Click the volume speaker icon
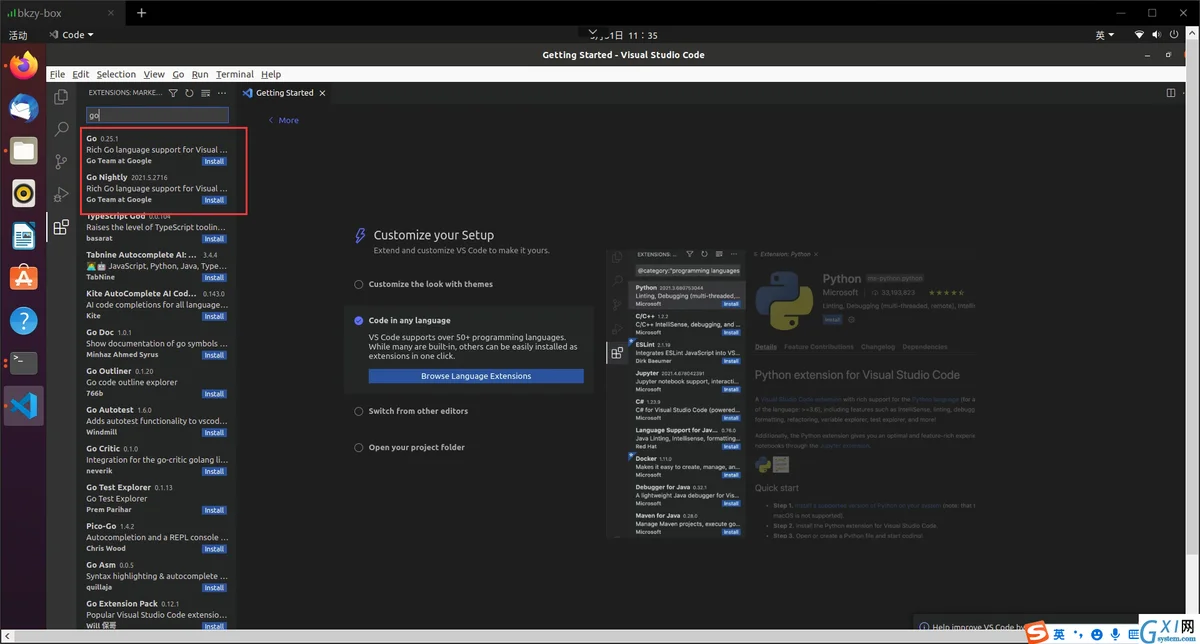The image size is (1200, 644). point(1156,34)
